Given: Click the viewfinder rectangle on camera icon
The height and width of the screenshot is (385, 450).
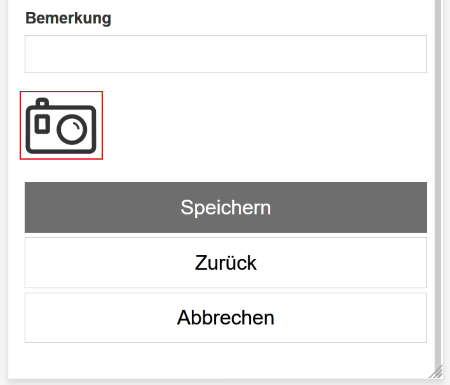Looking at the screenshot, I should click(x=42, y=124).
